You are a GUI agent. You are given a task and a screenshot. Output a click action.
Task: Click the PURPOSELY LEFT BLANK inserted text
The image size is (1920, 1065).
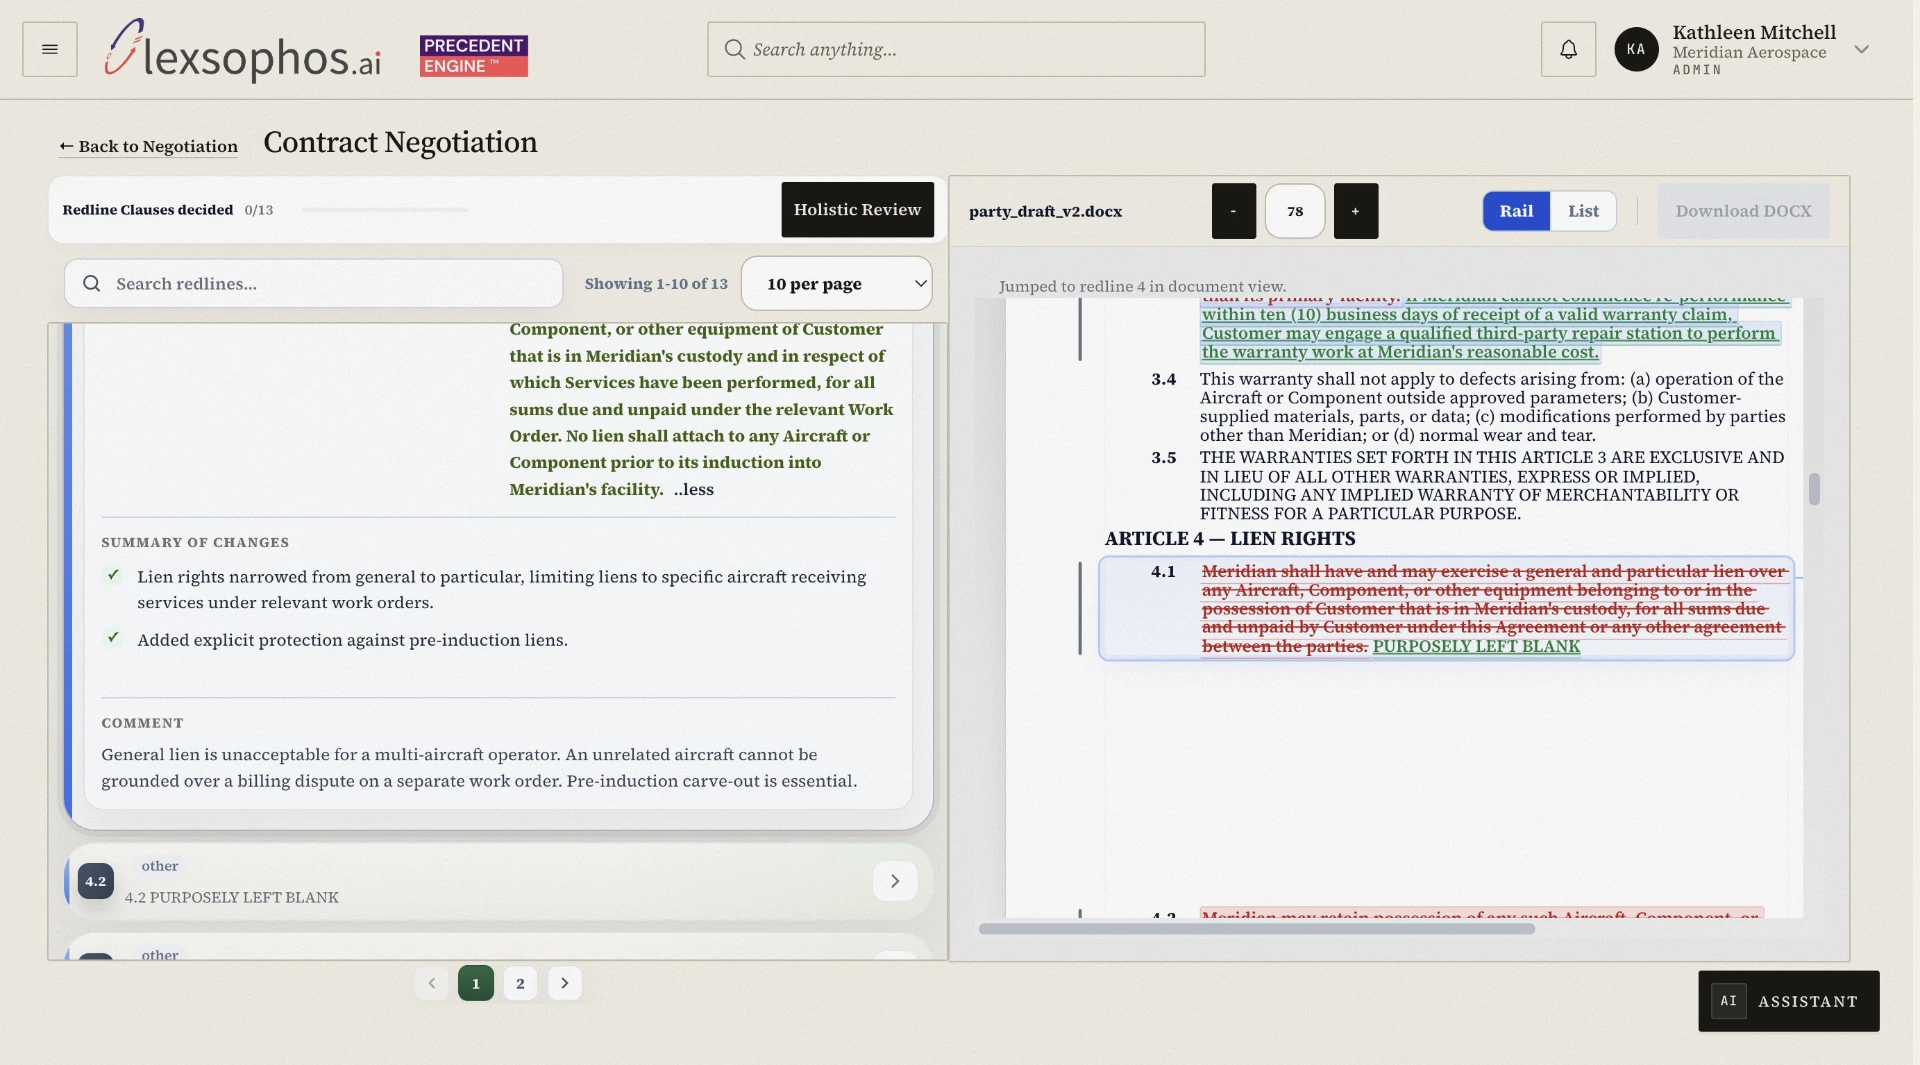(x=1476, y=646)
